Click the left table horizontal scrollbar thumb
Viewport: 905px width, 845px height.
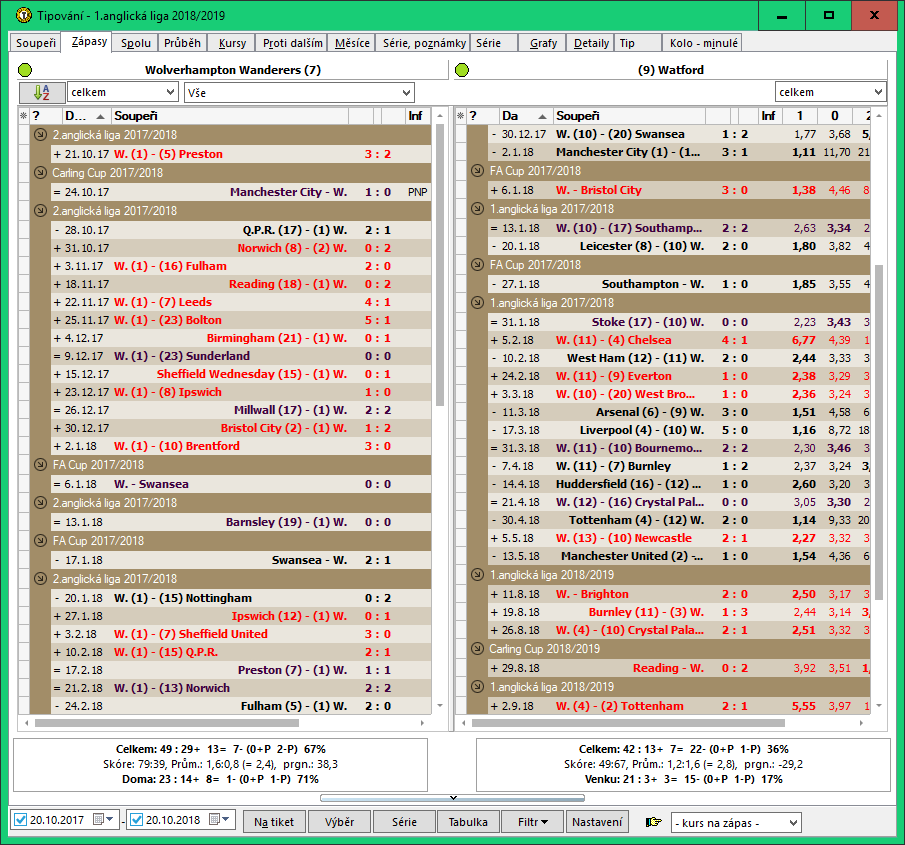coord(167,723)
